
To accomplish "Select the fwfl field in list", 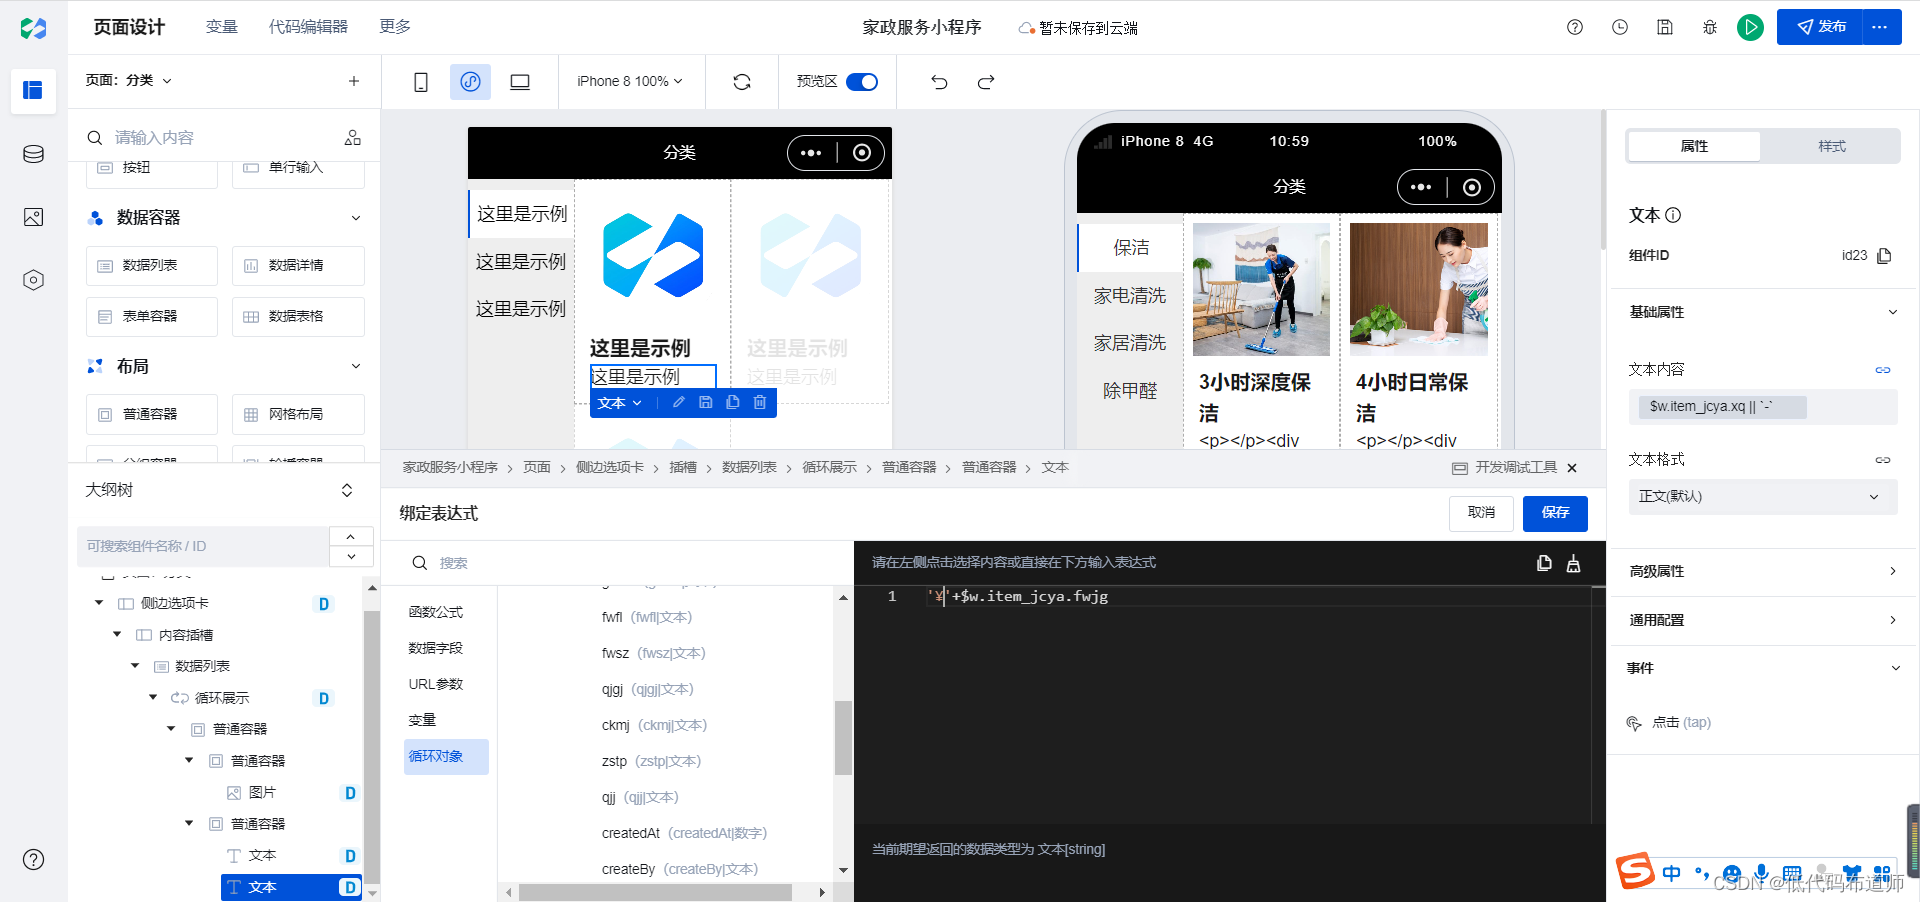I will pyautogui.click(x=647, y=617).
